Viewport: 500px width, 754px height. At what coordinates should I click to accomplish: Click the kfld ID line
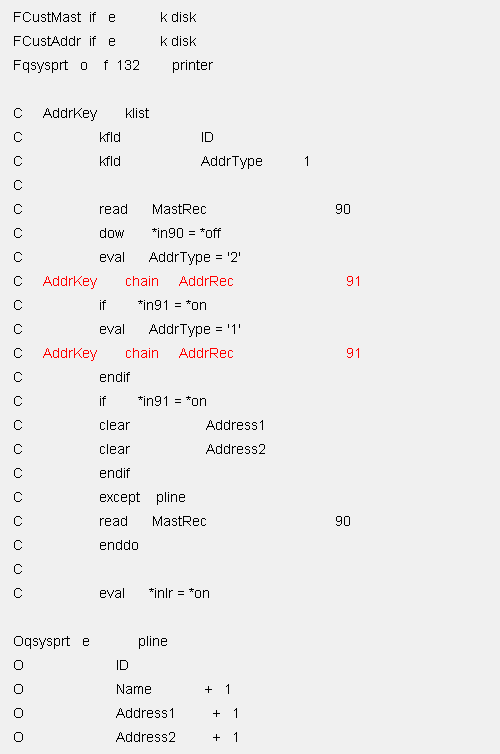113,138
